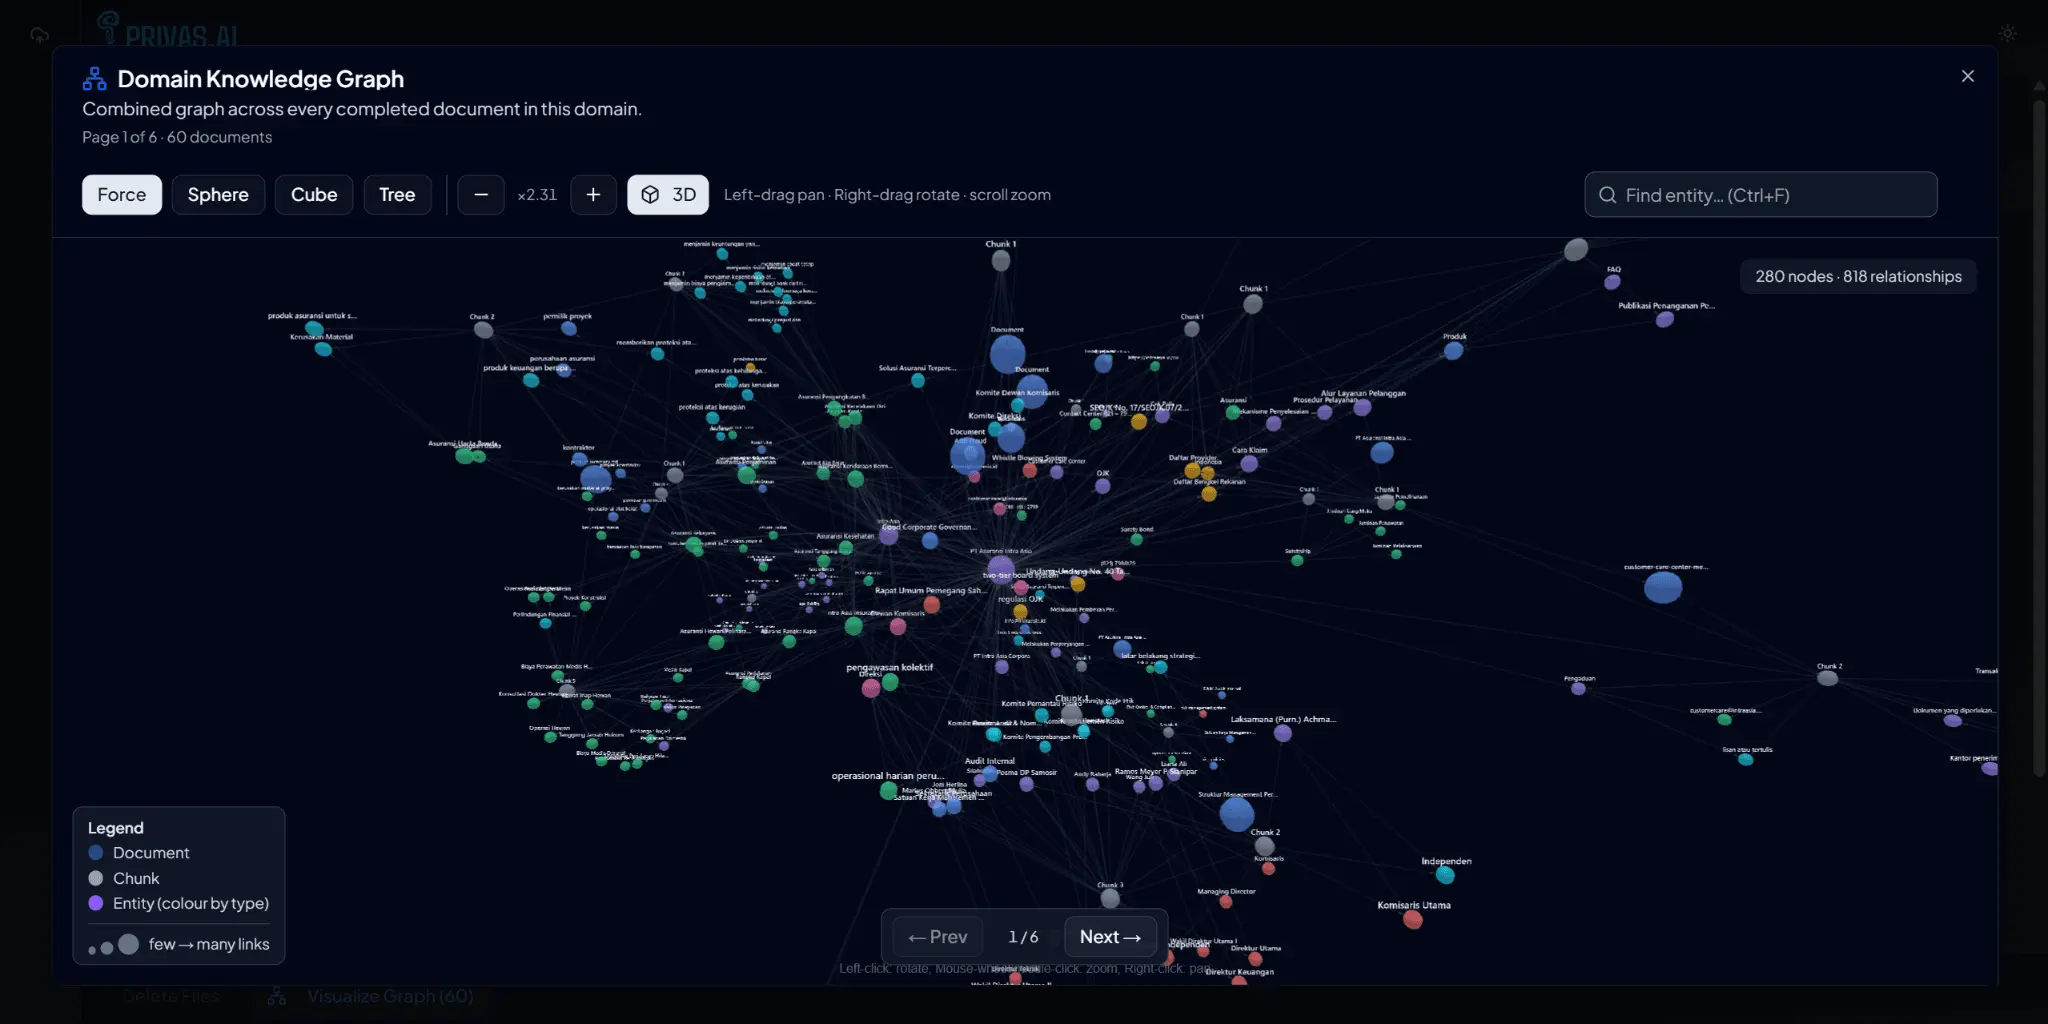Select the Alur Layanan Pelanggan node
2048x1024 pixels.
(1362, 407)
